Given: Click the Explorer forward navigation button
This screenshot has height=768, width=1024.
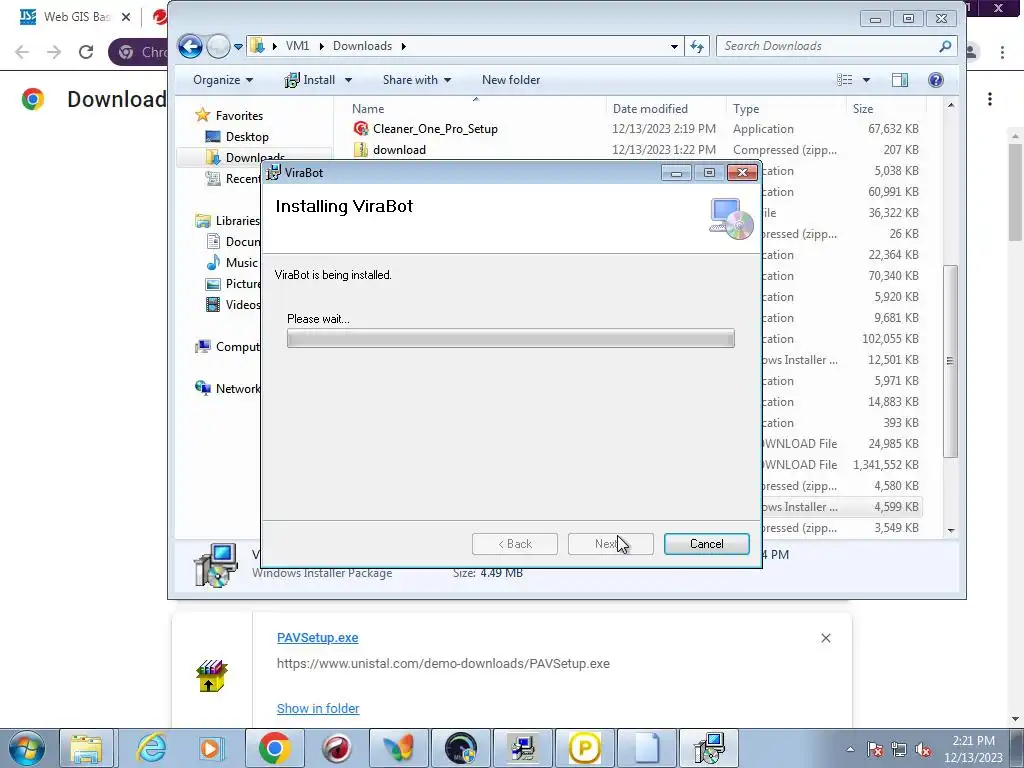Looking at the screenshot, I should coord(218,46).
